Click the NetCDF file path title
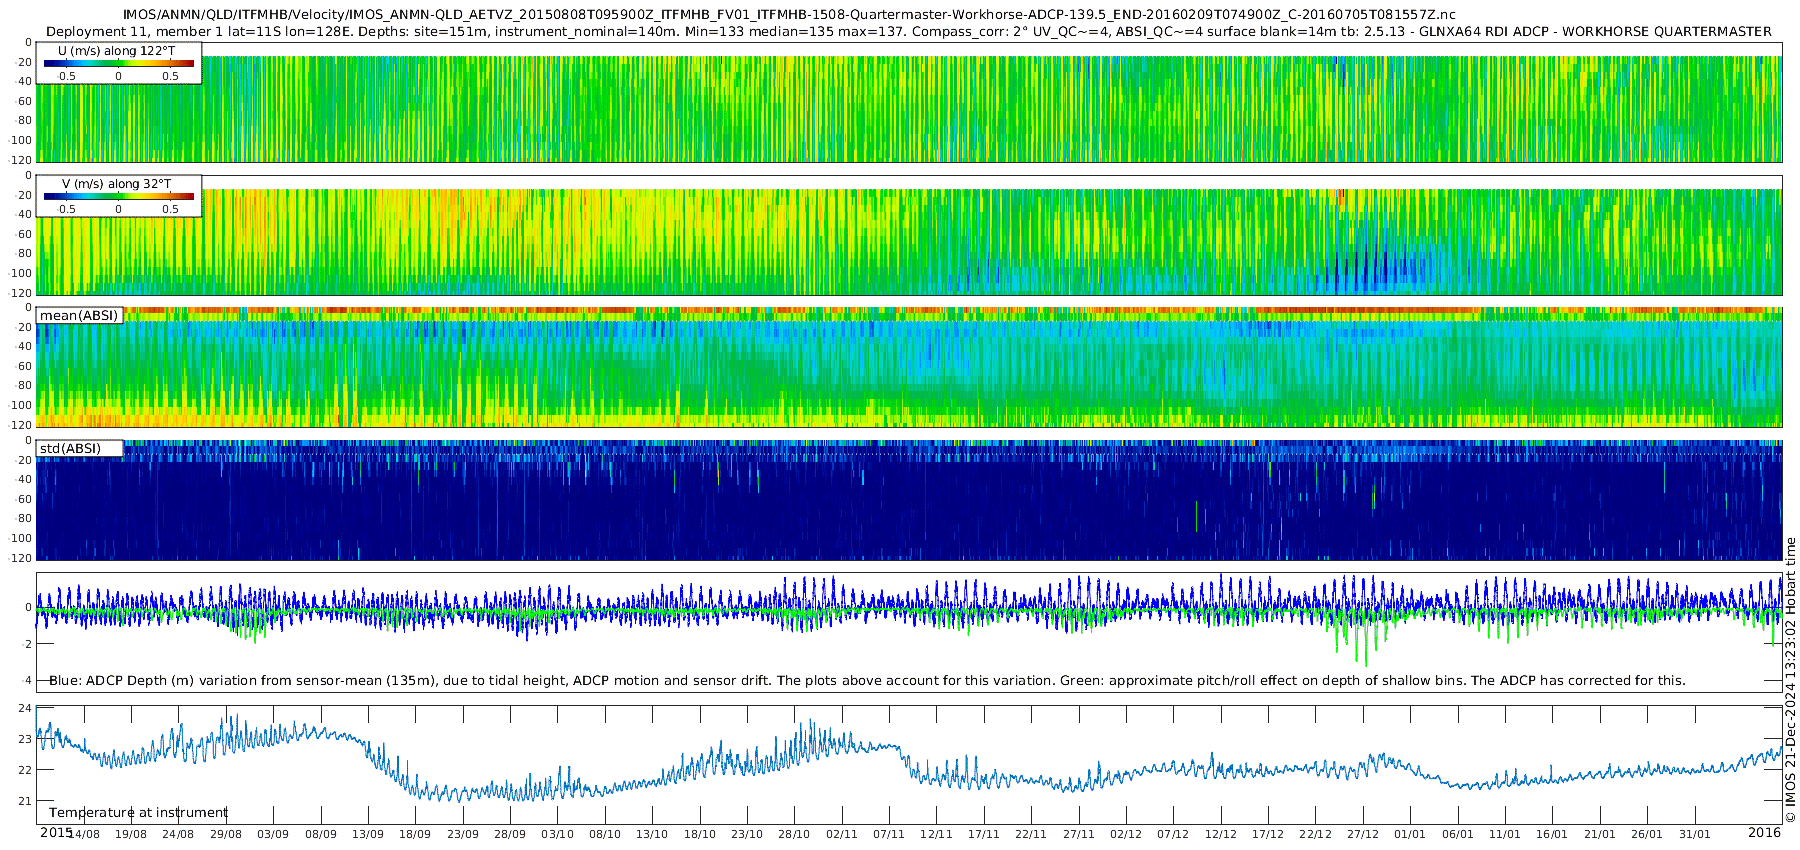 (x=789, y=15)
